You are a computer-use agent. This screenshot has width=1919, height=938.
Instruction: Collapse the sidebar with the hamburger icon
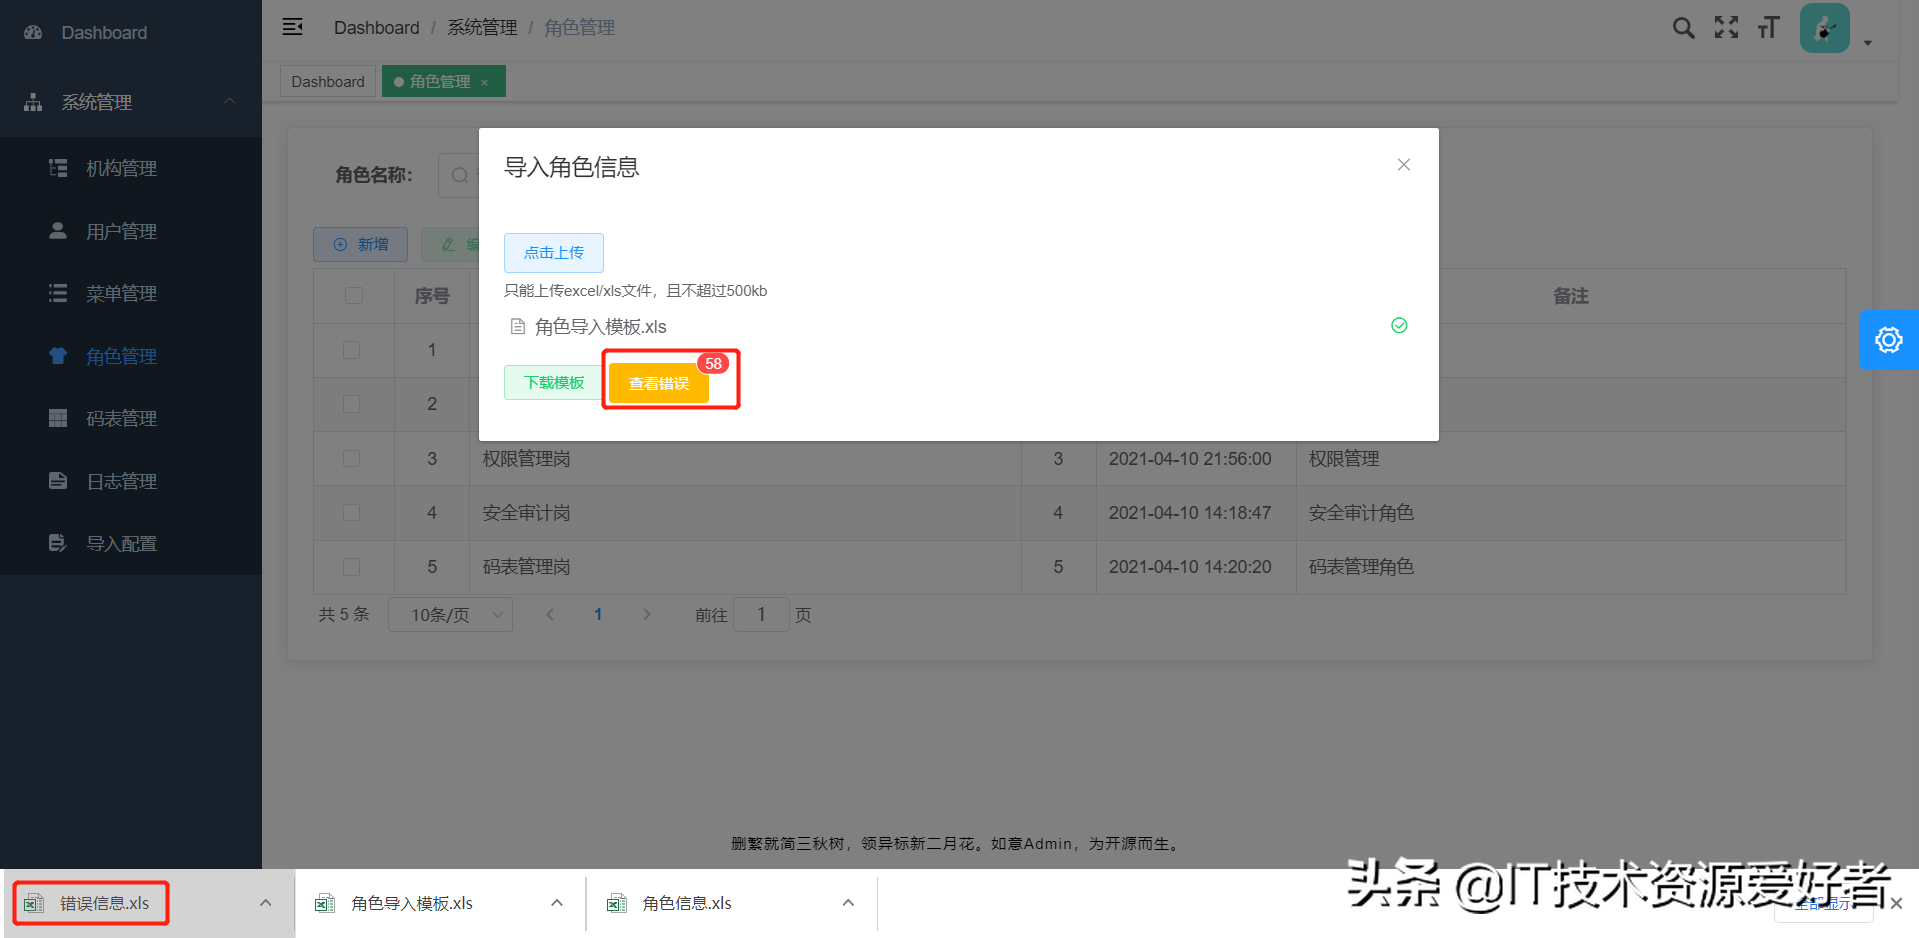[292, 27]
